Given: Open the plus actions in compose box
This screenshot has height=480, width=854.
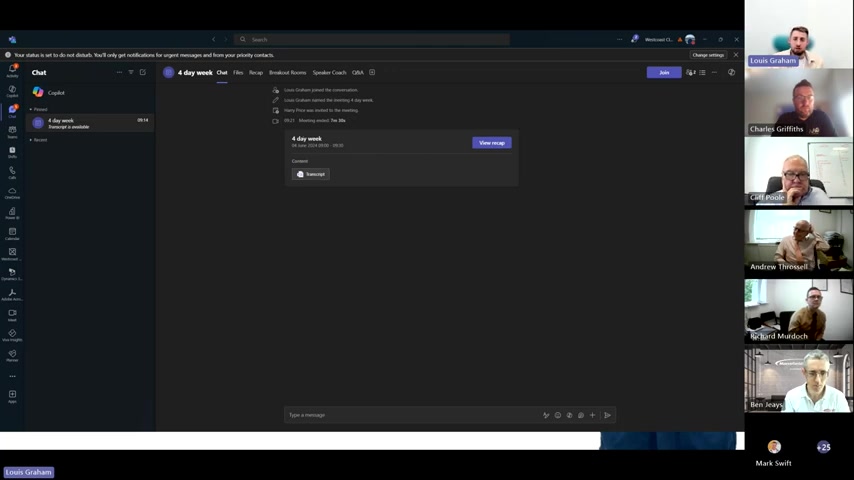Looking at the screenshot, I should click(x=593, y=415).
